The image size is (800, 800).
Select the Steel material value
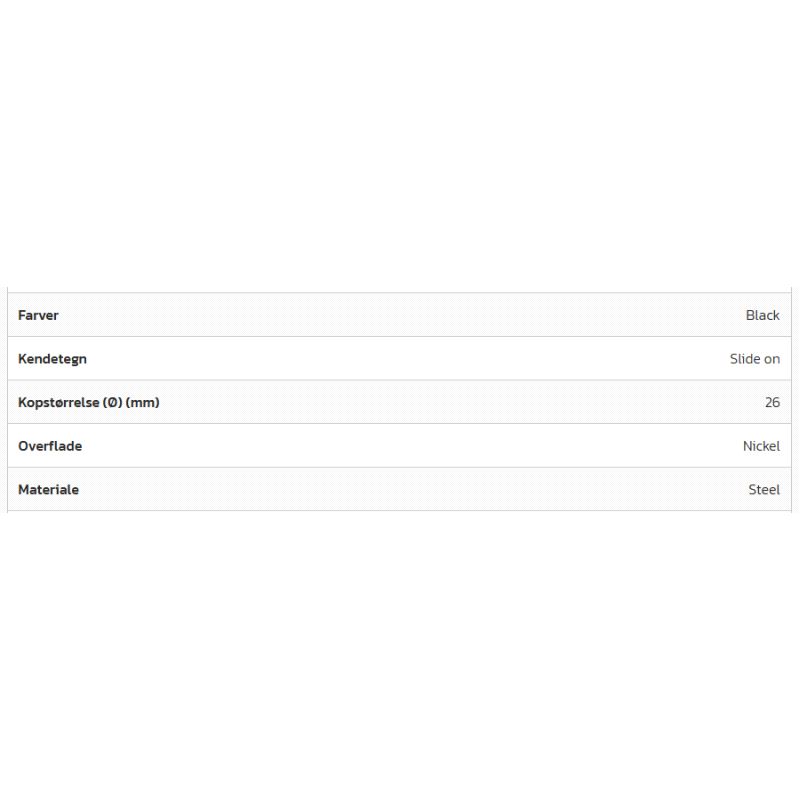764,490
